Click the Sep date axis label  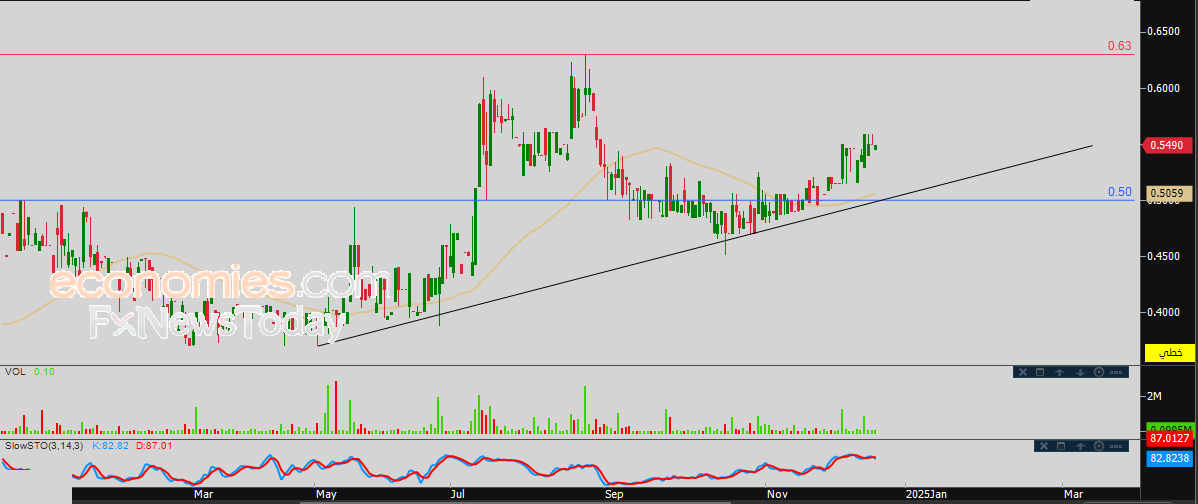(x=614, y=495)
